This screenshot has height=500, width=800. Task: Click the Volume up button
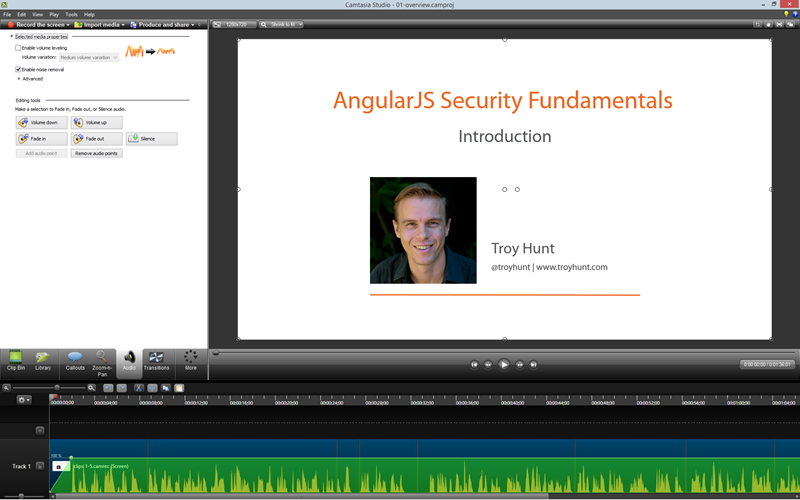tap(96, 122)
